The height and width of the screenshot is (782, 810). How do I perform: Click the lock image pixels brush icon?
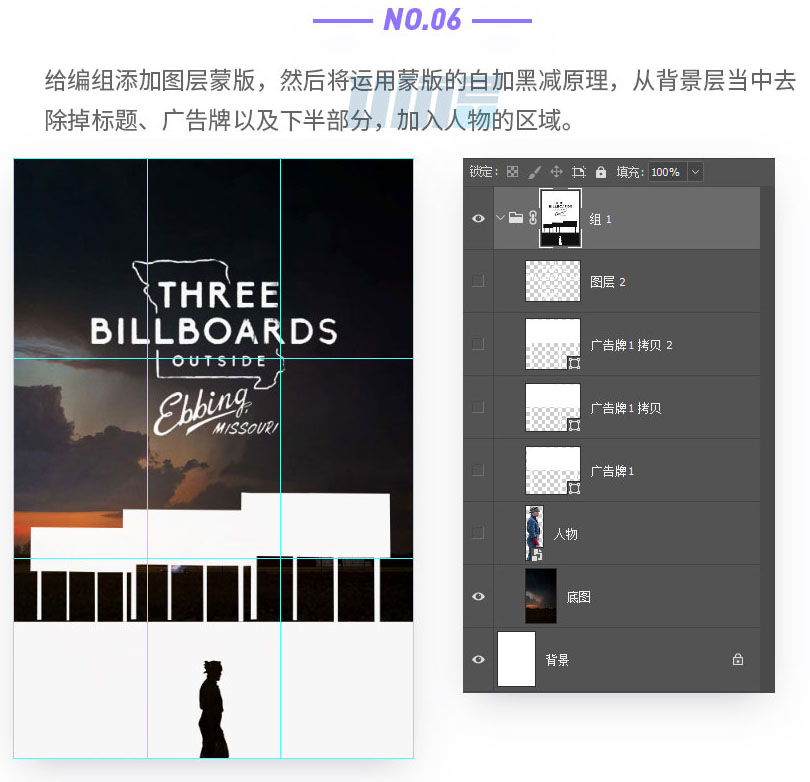click(x=535, y=172)
